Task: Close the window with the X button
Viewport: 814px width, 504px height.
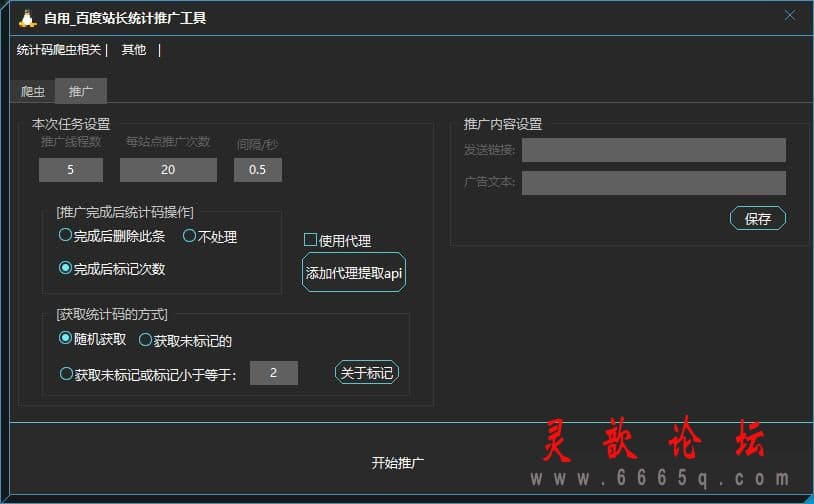Action: point(790,16)
